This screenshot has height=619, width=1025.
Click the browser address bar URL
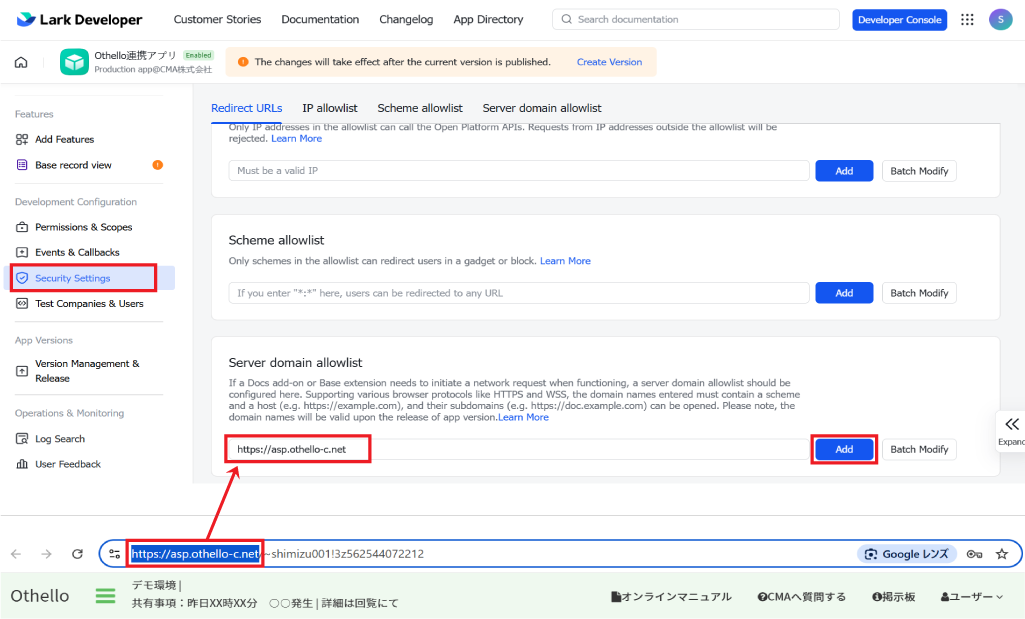coord(277,554)
